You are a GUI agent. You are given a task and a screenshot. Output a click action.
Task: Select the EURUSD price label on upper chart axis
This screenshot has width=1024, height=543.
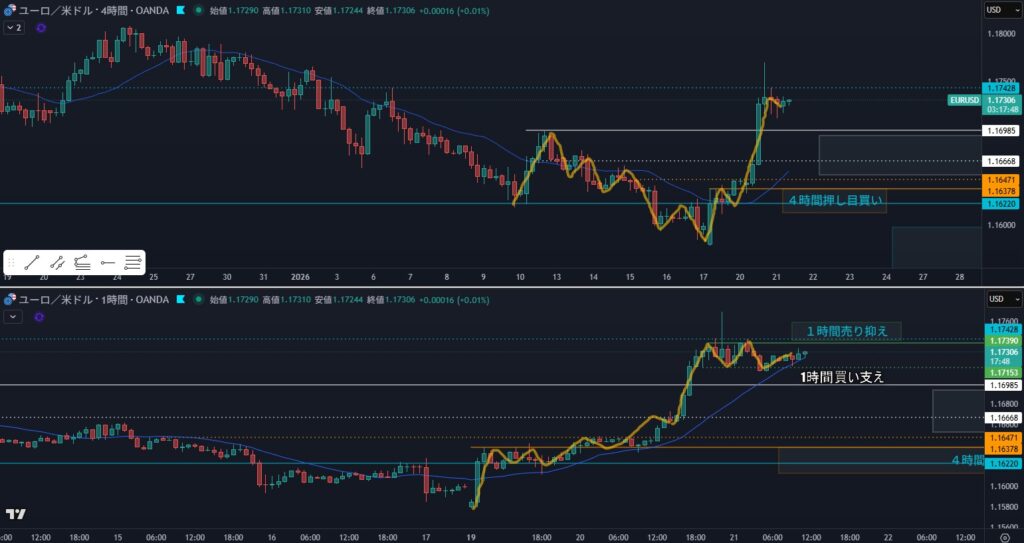point(964,100)
